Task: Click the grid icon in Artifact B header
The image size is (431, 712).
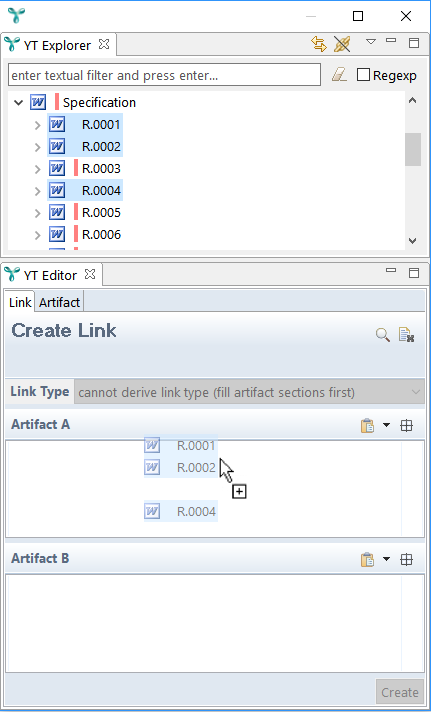Action: point(406,559)
